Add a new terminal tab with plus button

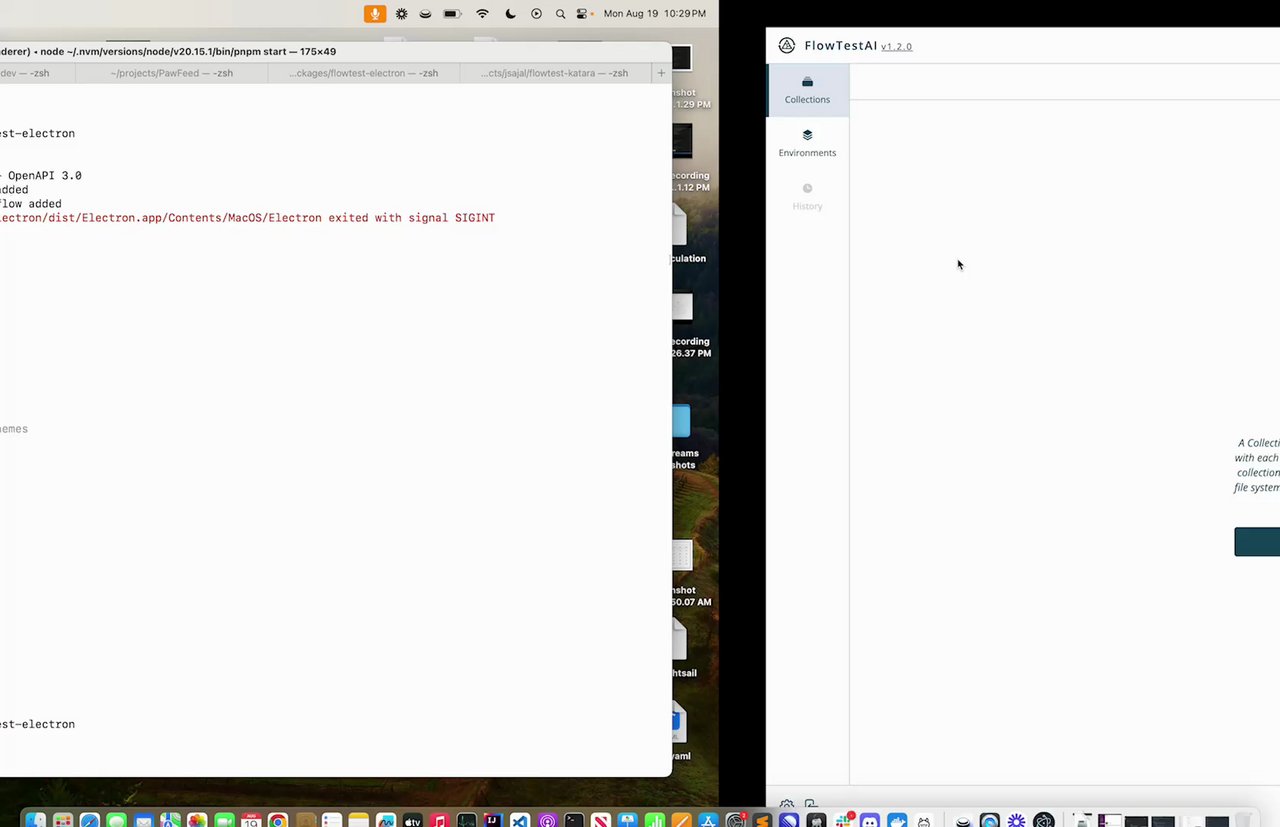[661, 73]
